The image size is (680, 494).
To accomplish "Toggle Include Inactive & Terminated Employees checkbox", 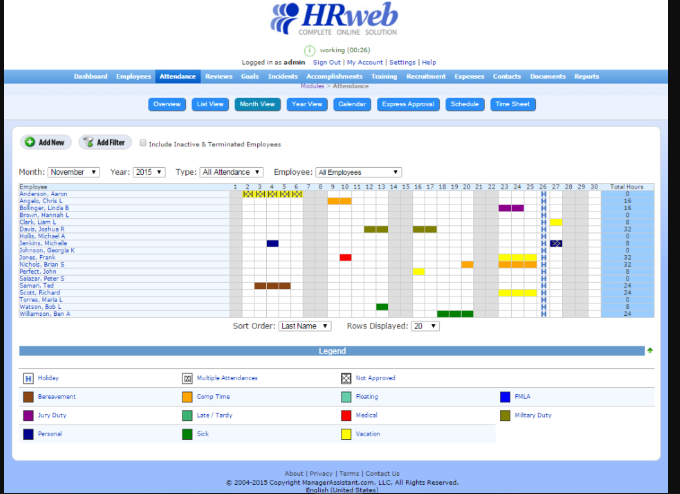I will click(x=143, y=143).
